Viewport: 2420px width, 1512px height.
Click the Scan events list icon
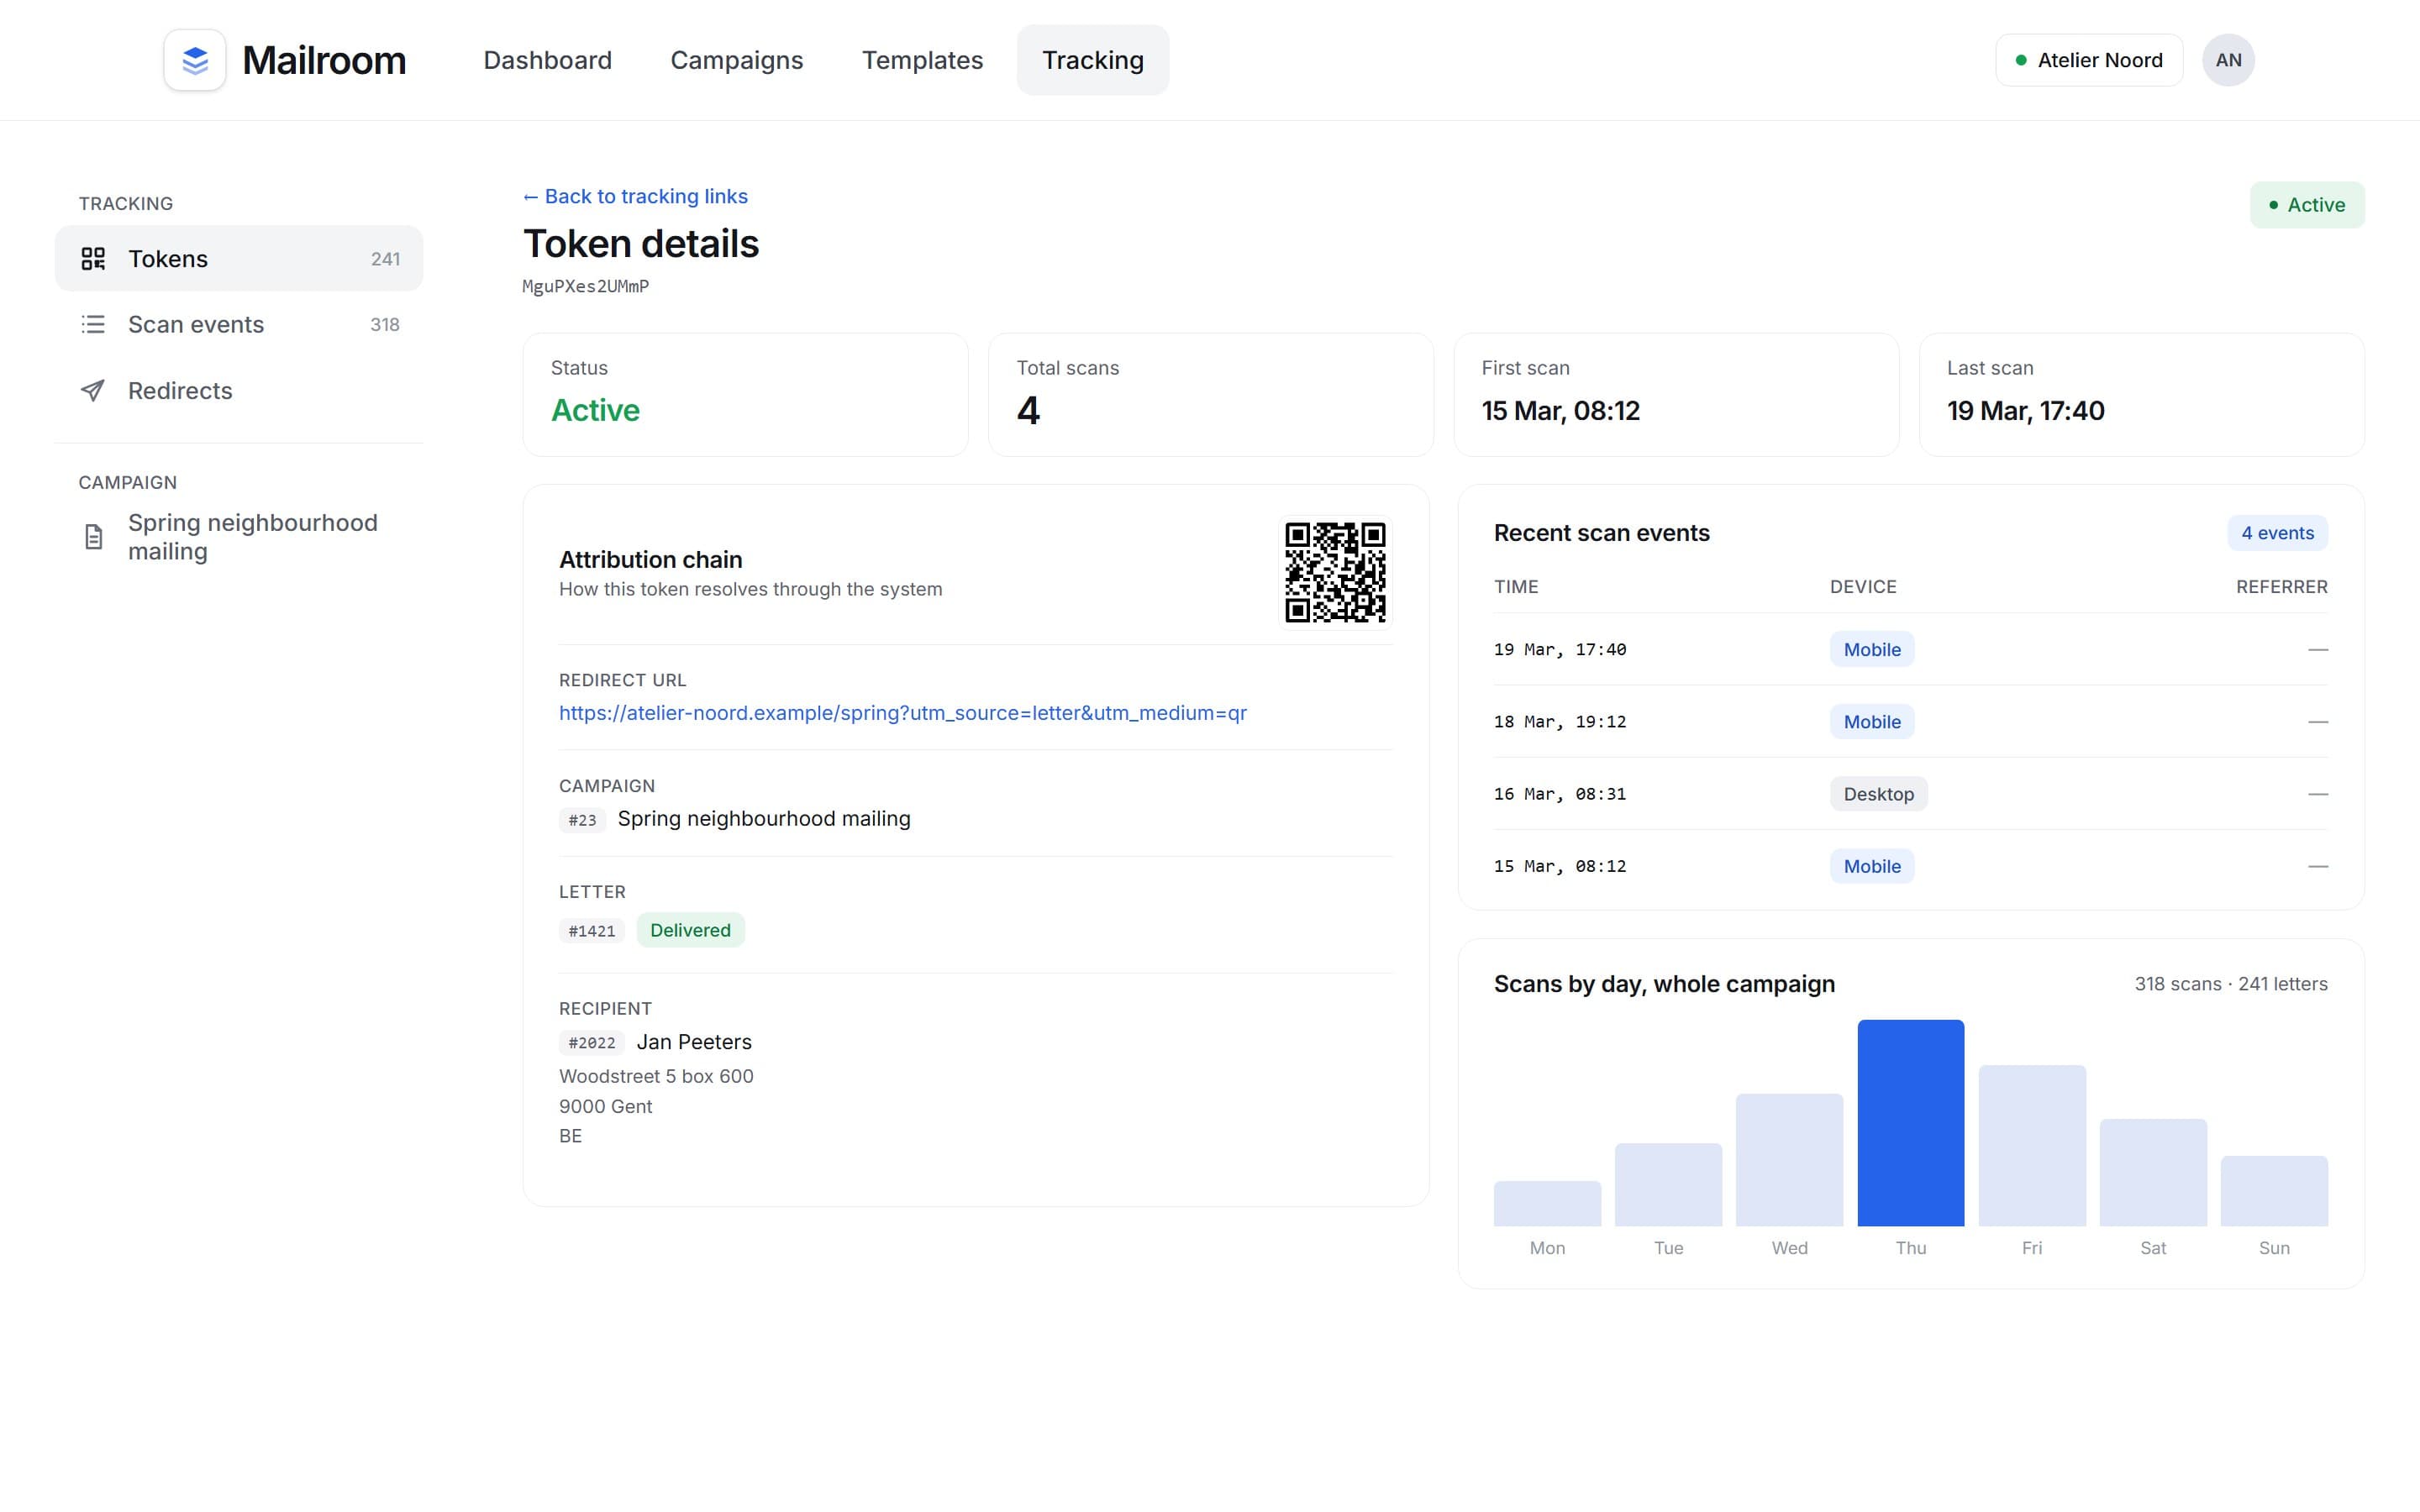pyautogui.click(x=93, y=324)
